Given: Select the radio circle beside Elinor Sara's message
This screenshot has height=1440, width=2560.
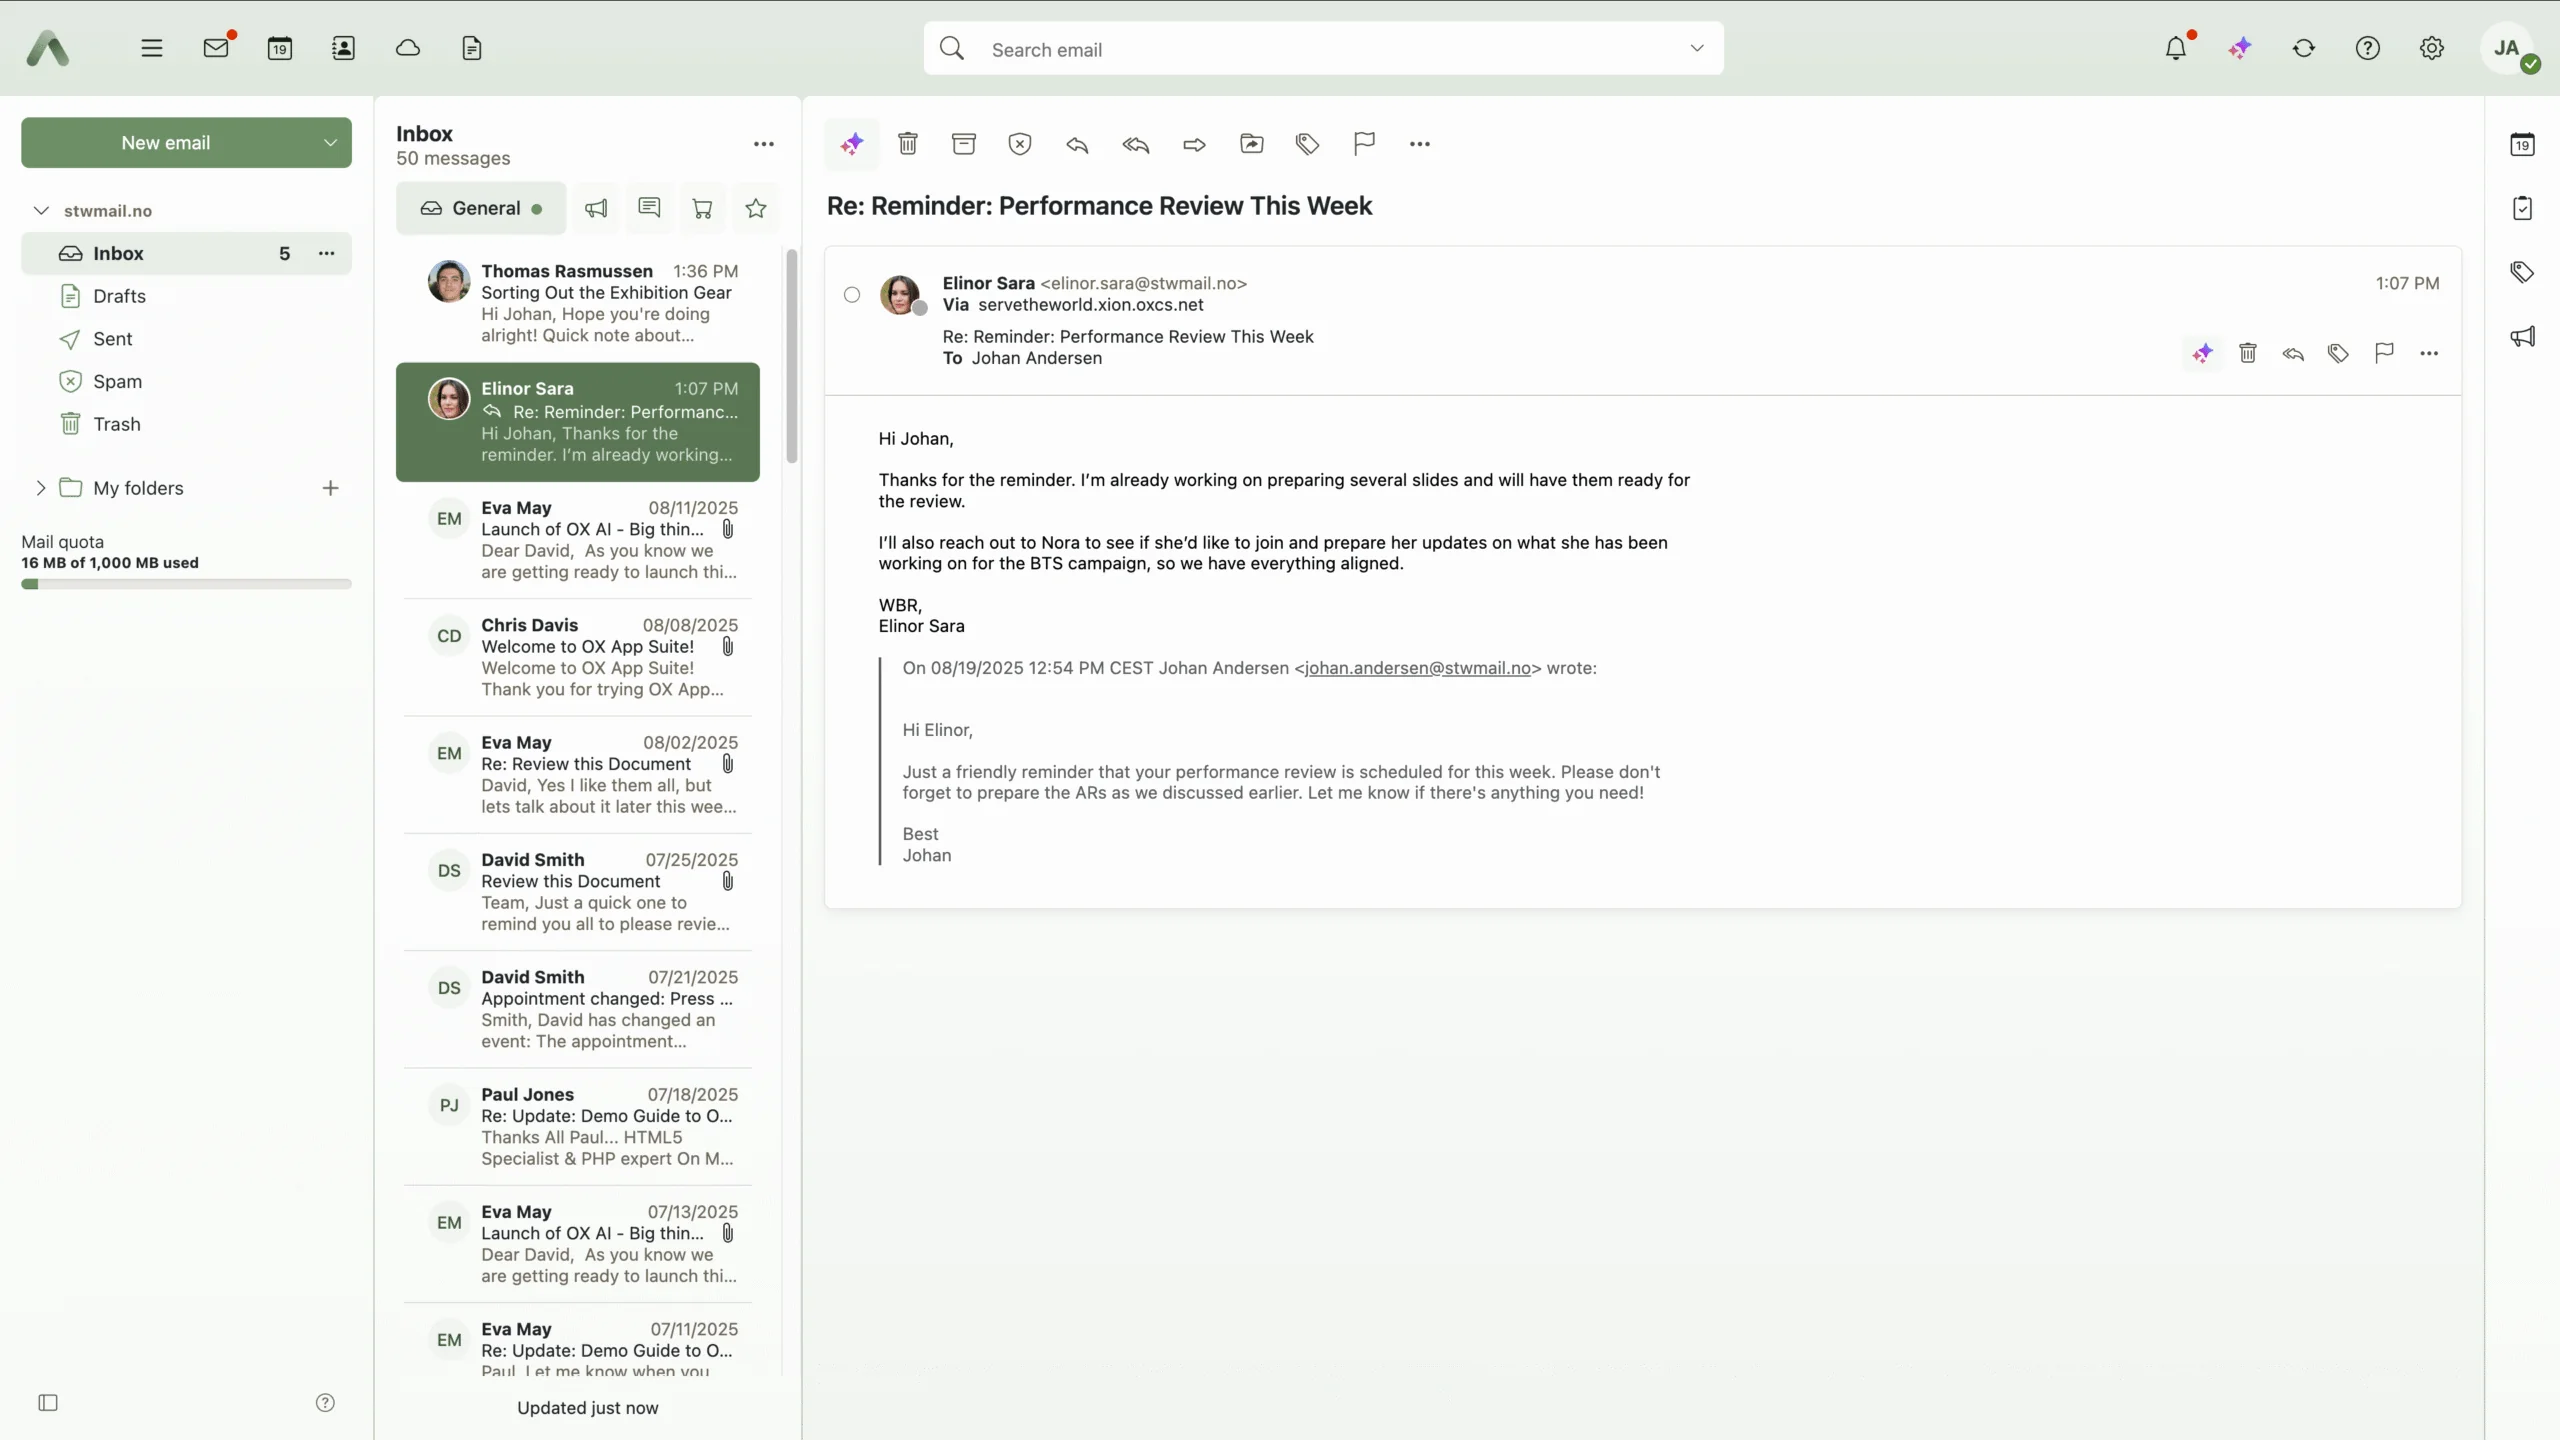Looking at the screenshot, I should click(x=852, y=295).
